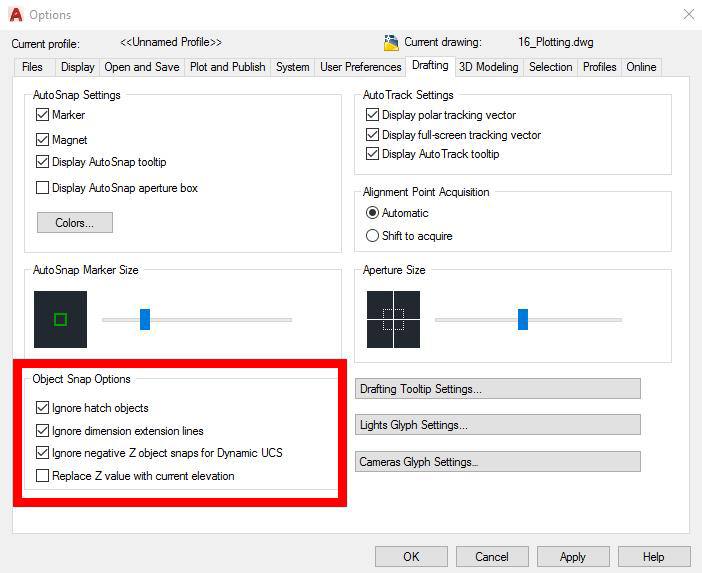
Task: Go to the Profiles tab
Action: 599,67
